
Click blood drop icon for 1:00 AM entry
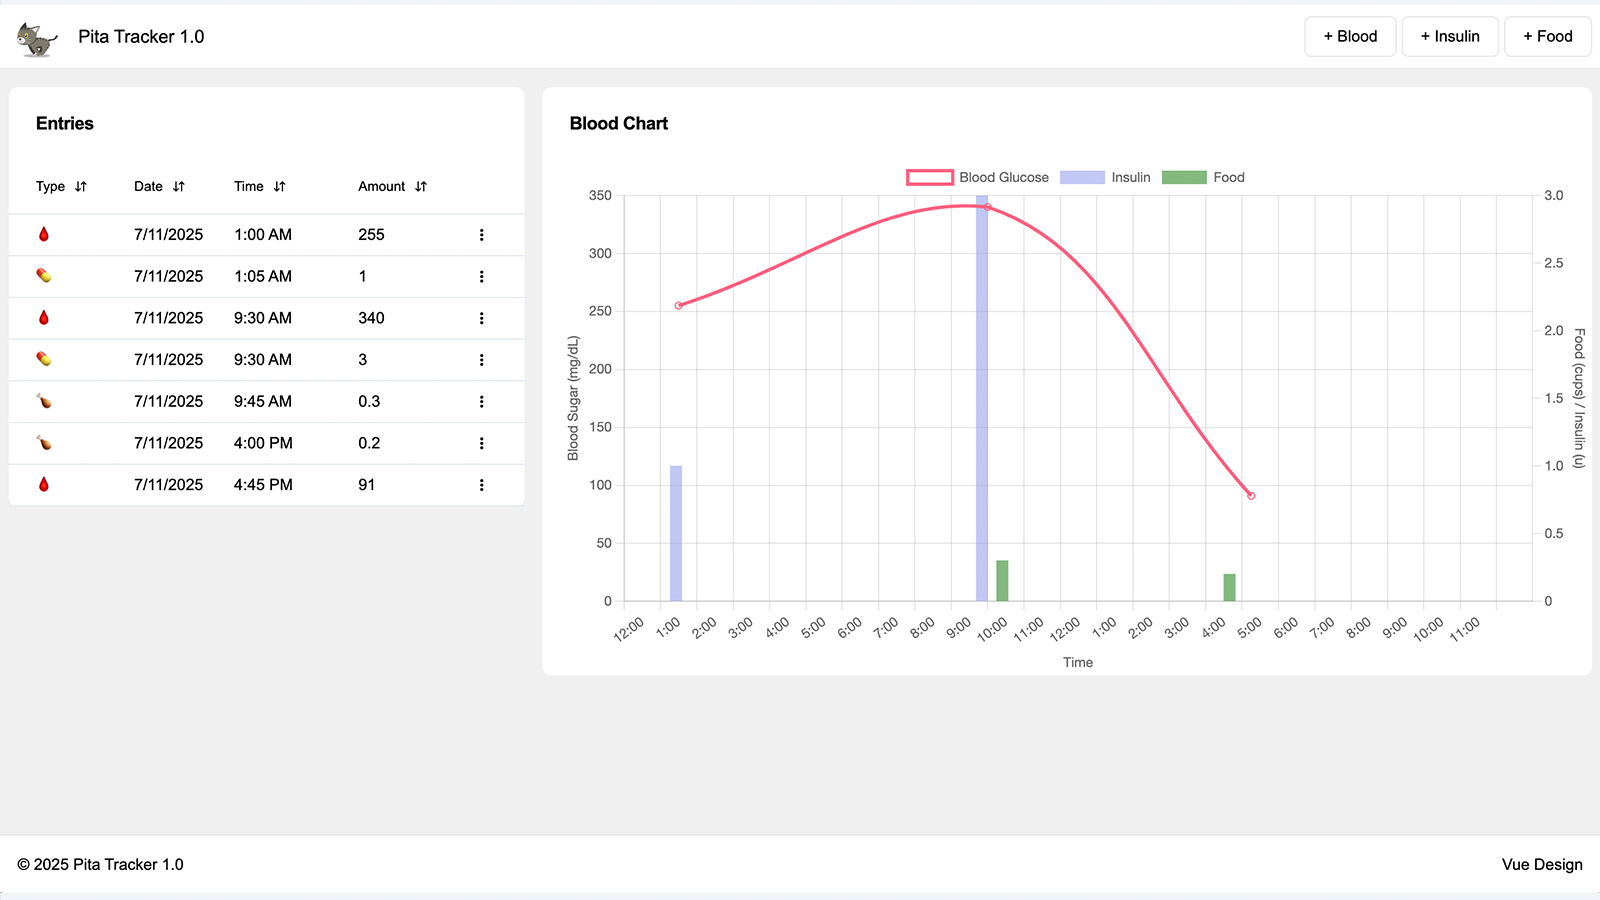point(44,235)
